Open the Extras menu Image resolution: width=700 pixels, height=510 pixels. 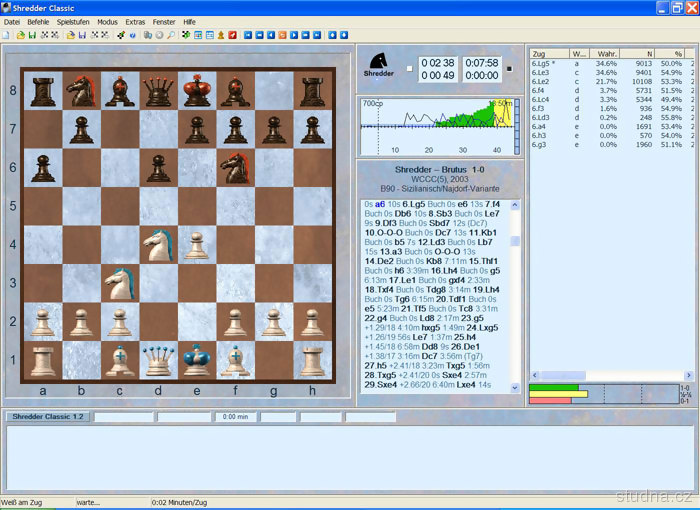pyautogui.click(x=135, y=21)
